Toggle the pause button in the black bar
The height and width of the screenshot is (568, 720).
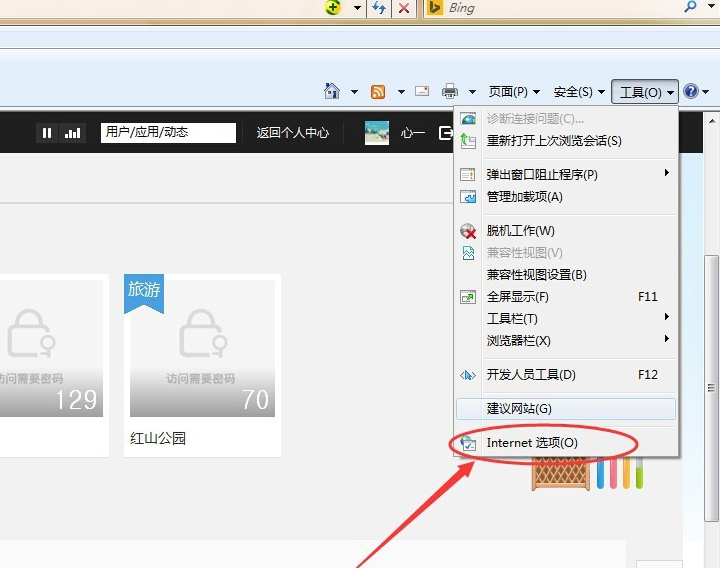click(x=47, y=133)
